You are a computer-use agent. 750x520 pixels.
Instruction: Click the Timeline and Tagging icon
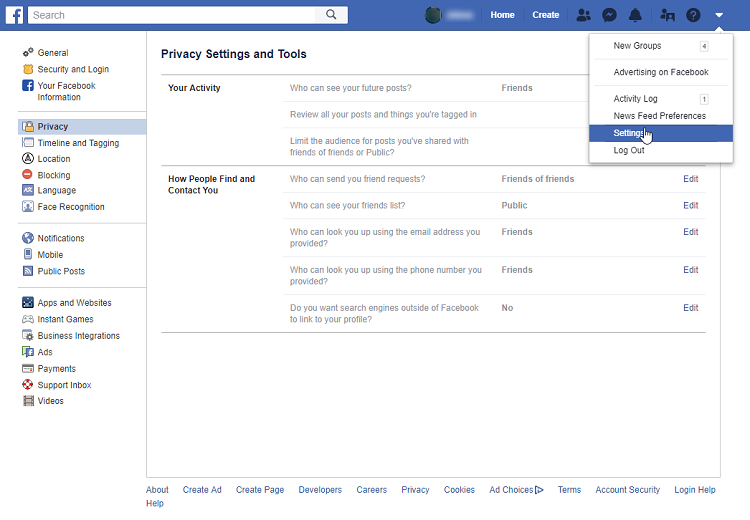[x=28, y=143]
